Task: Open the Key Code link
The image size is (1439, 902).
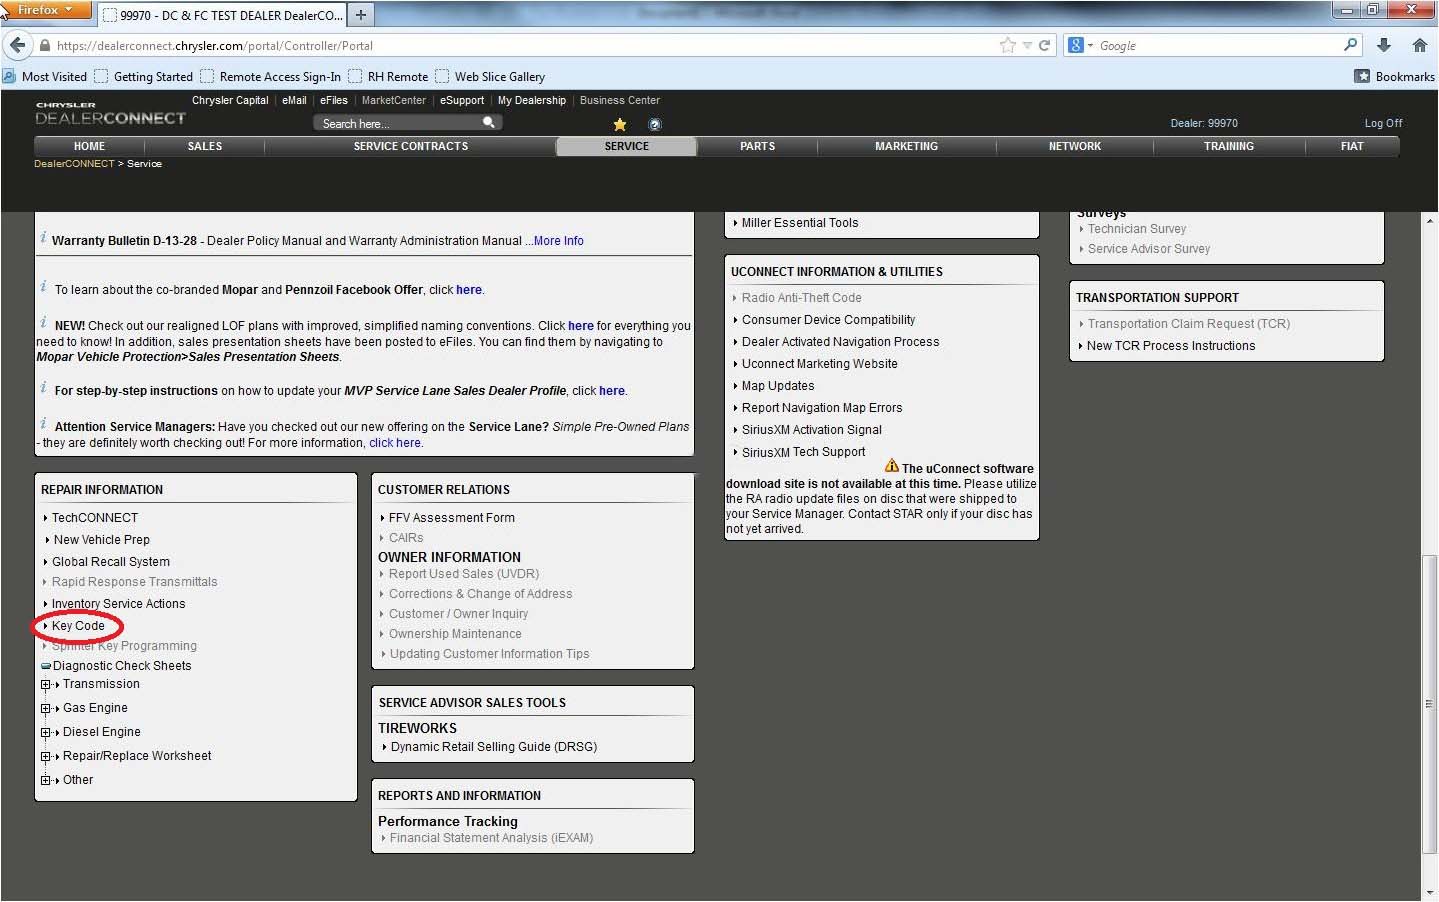Action: [x=78, y=626]
